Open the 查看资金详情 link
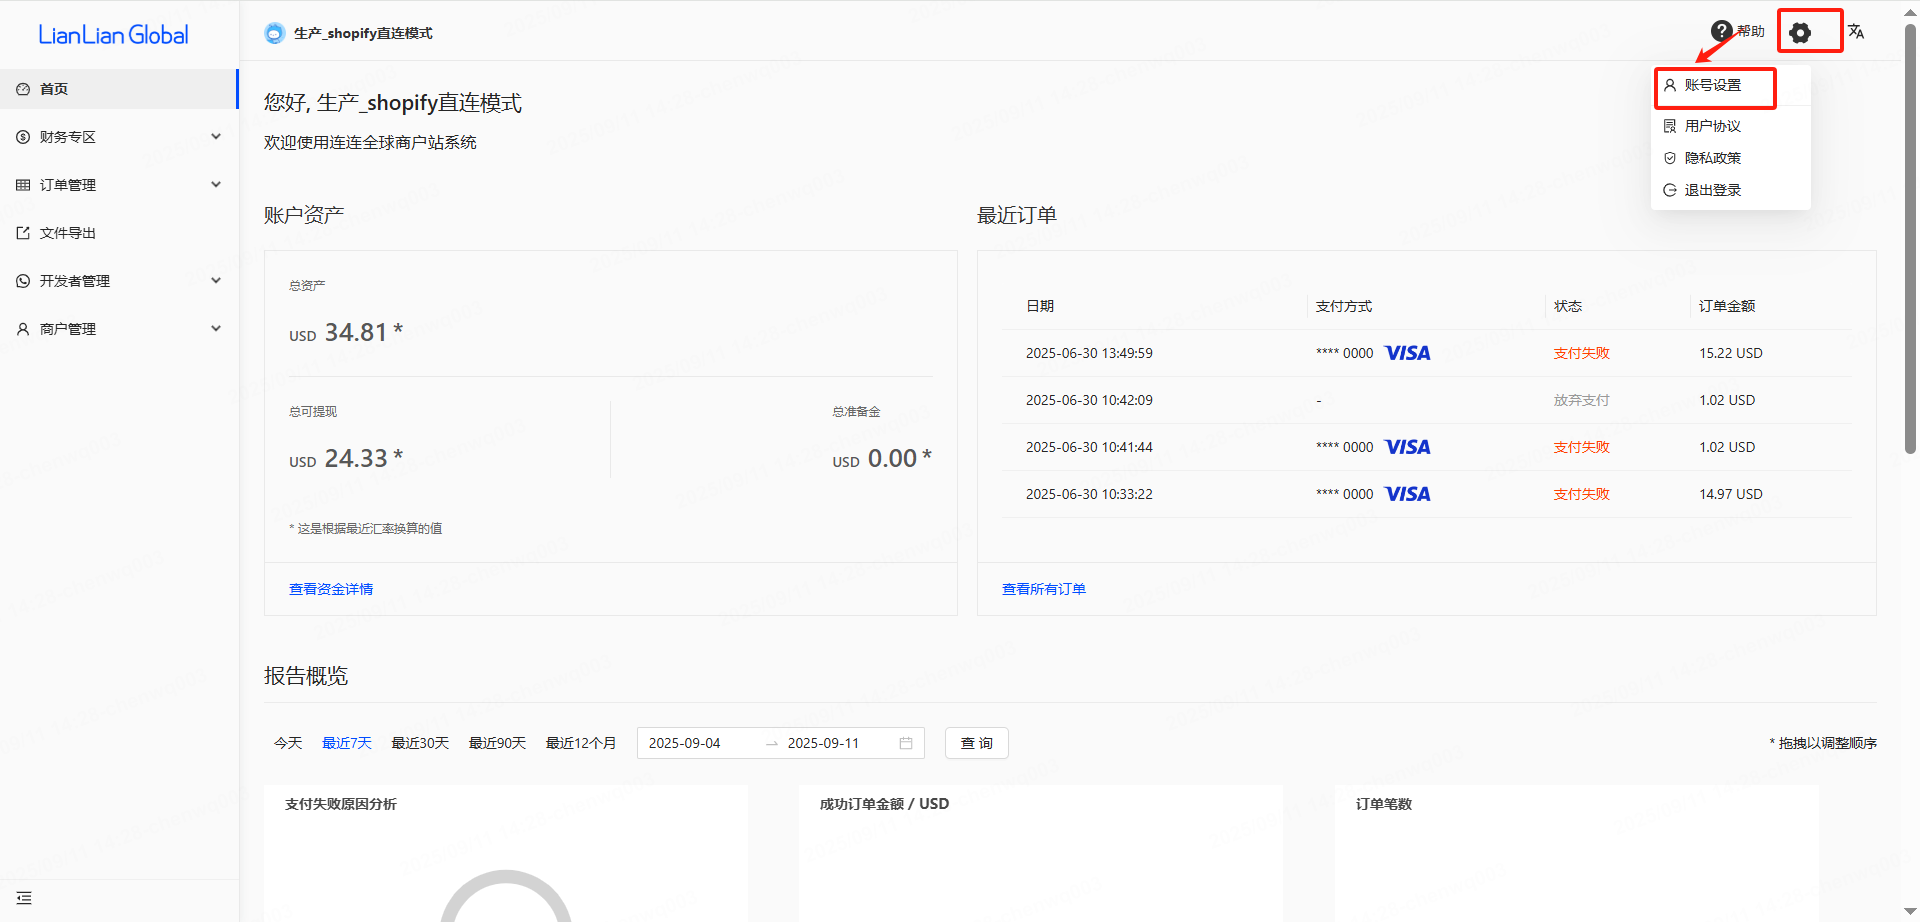The image size is (1920, 922). pyautogui.click(x=331, y=589)
